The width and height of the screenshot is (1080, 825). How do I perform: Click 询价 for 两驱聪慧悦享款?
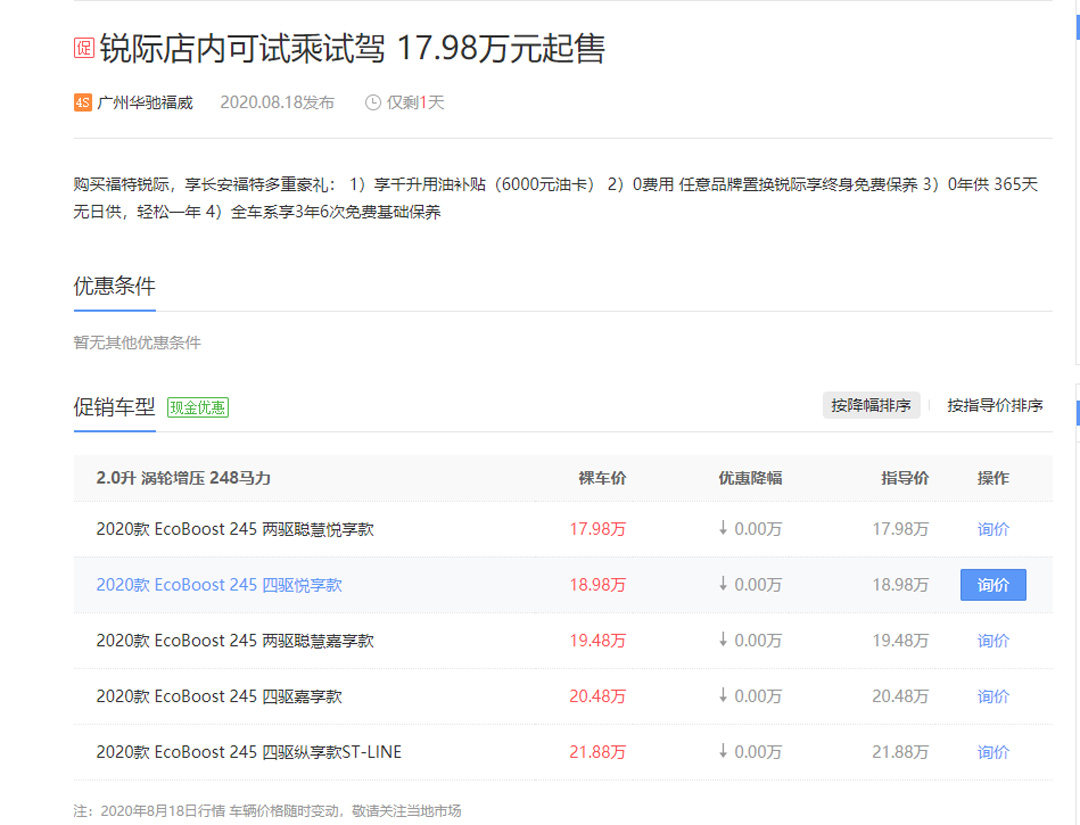coord(993,529)
